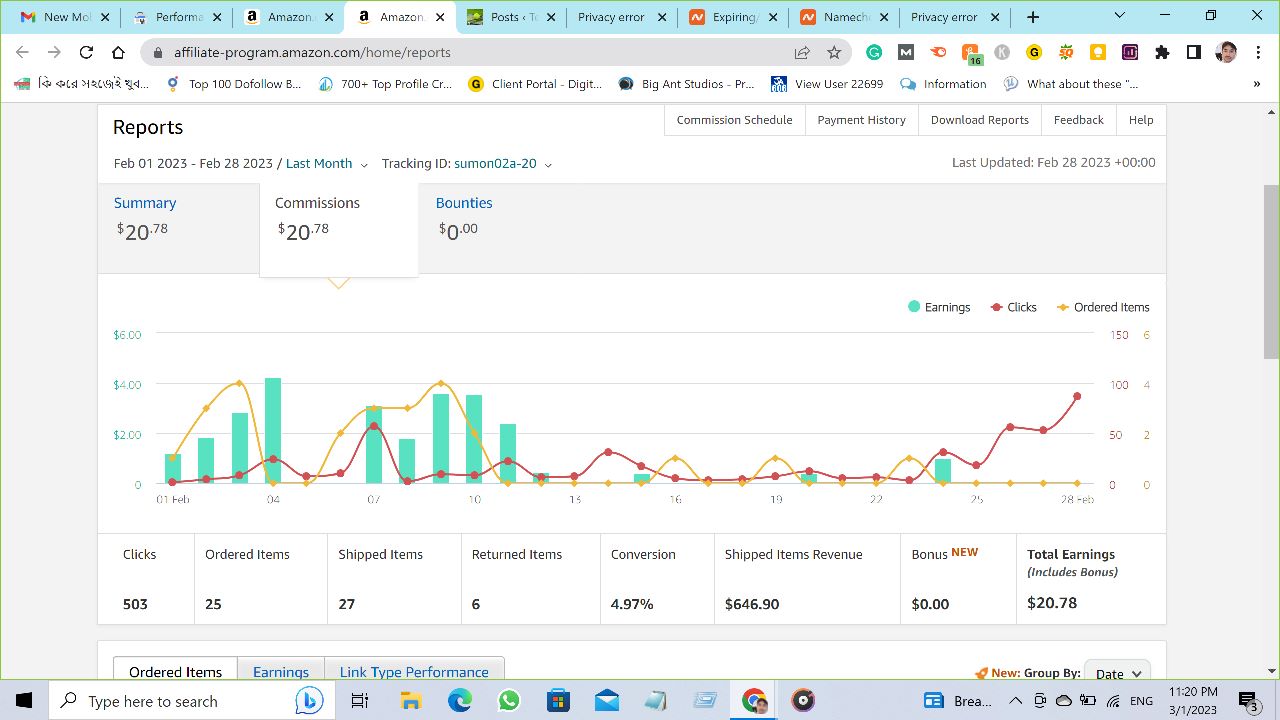Open the grey M extension icon
Viewport: 1280px width, 720px height.
click(x=906, y=53)
